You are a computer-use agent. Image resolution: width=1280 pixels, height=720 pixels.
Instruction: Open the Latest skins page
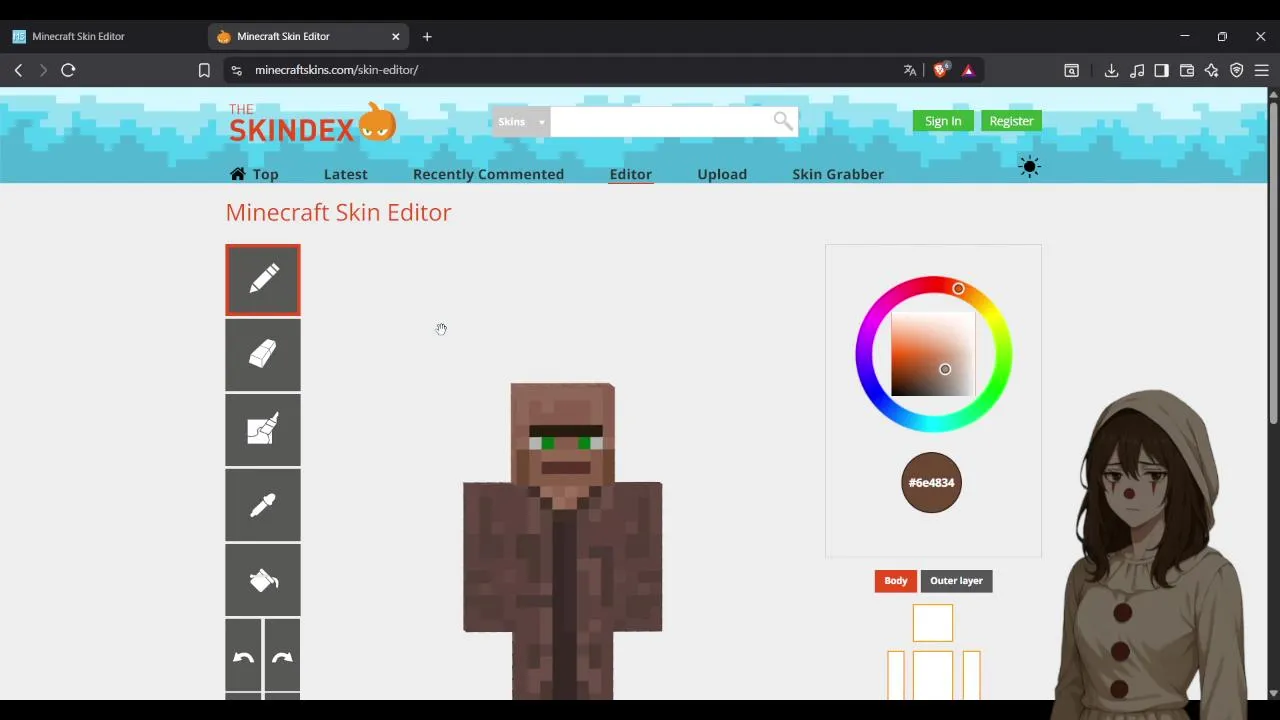tap(345, 174)
